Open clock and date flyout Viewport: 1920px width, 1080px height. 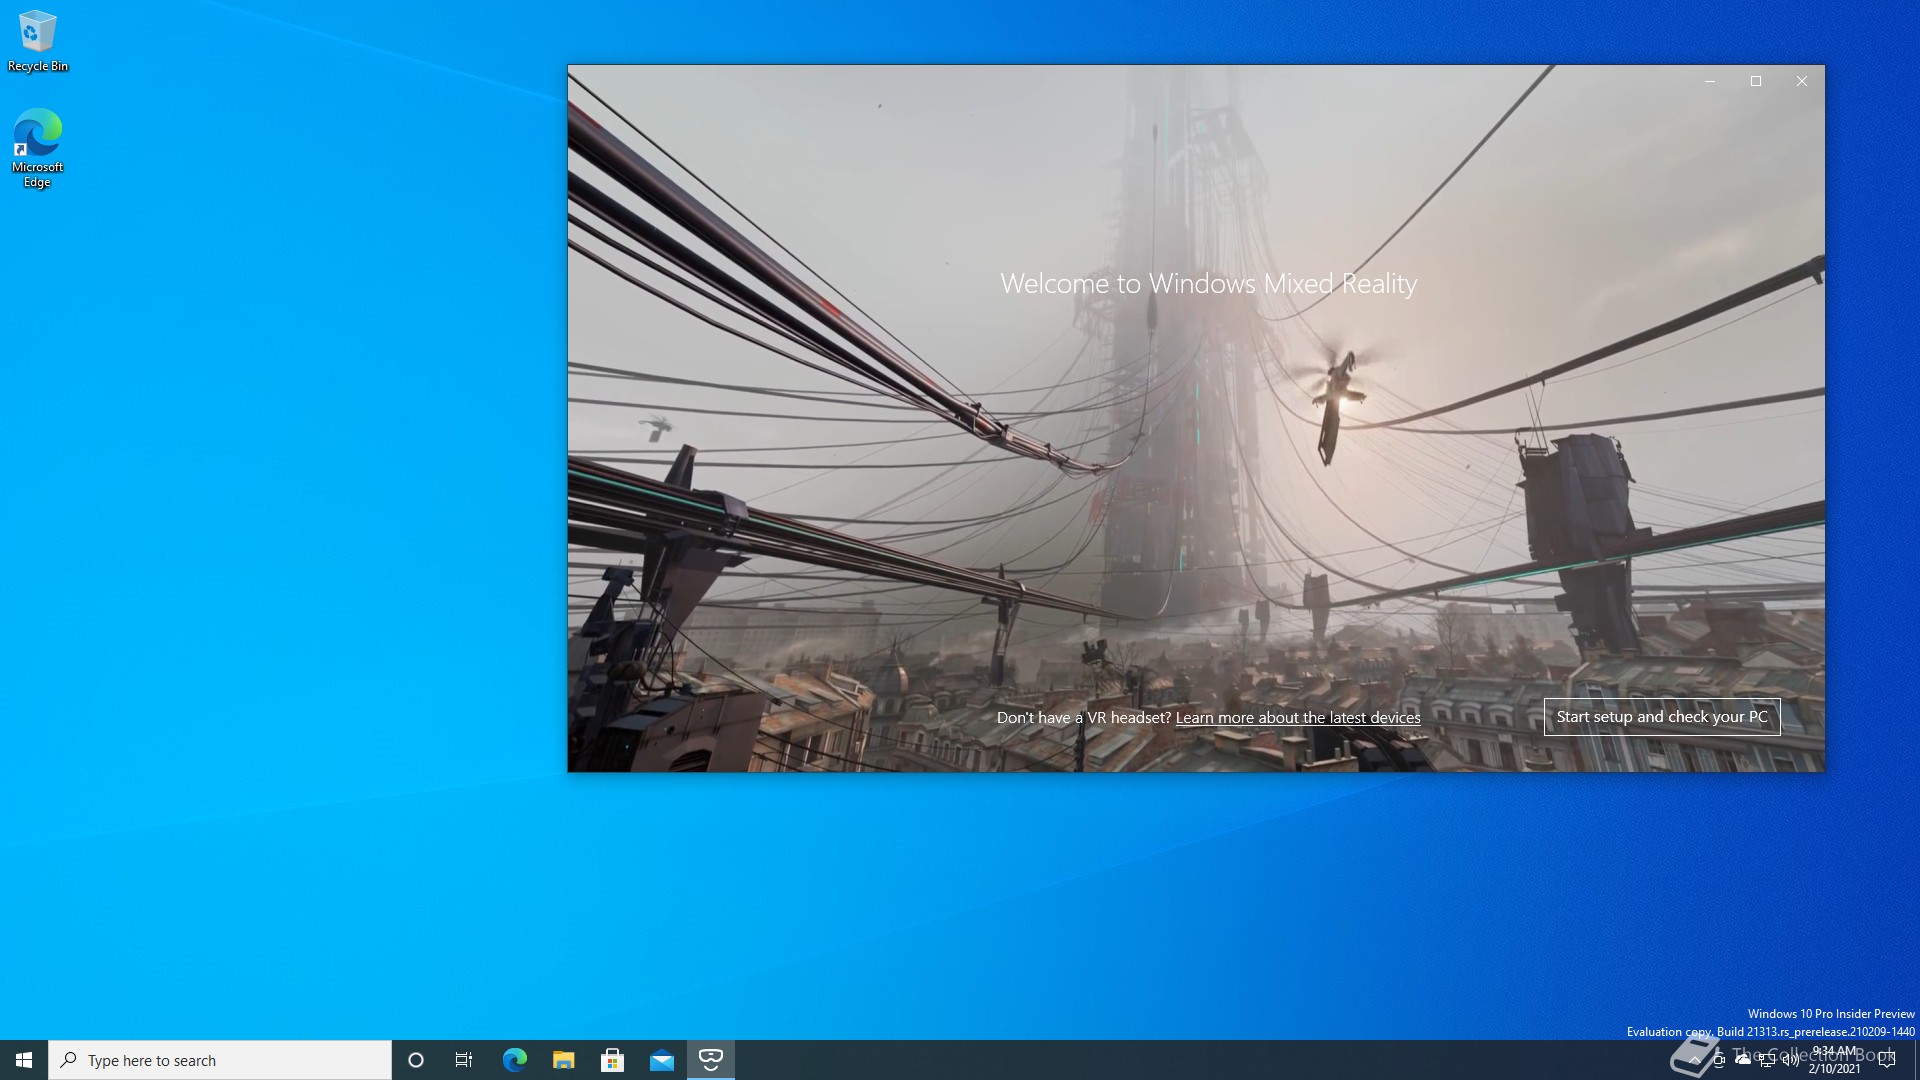[x=1835, y=1060]
